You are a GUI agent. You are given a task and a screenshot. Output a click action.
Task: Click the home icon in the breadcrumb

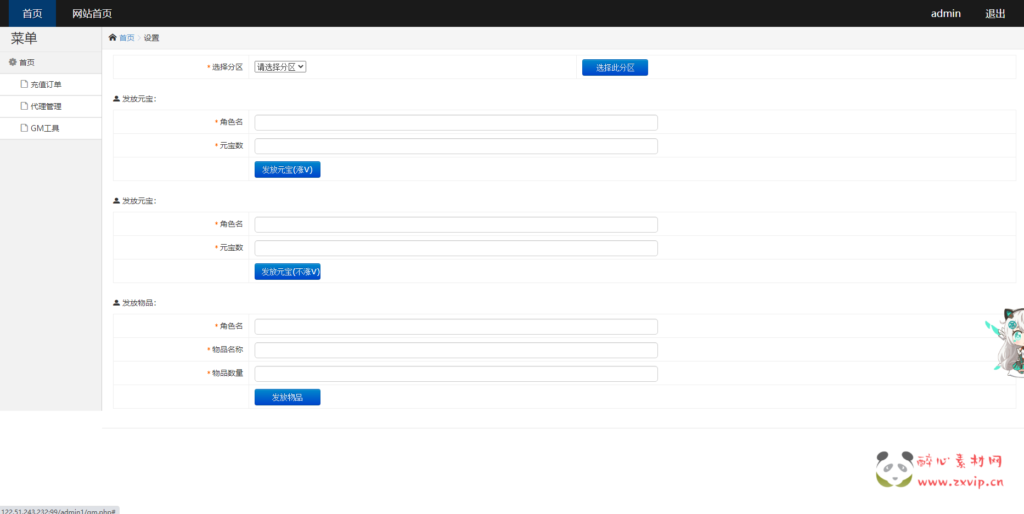113,38
